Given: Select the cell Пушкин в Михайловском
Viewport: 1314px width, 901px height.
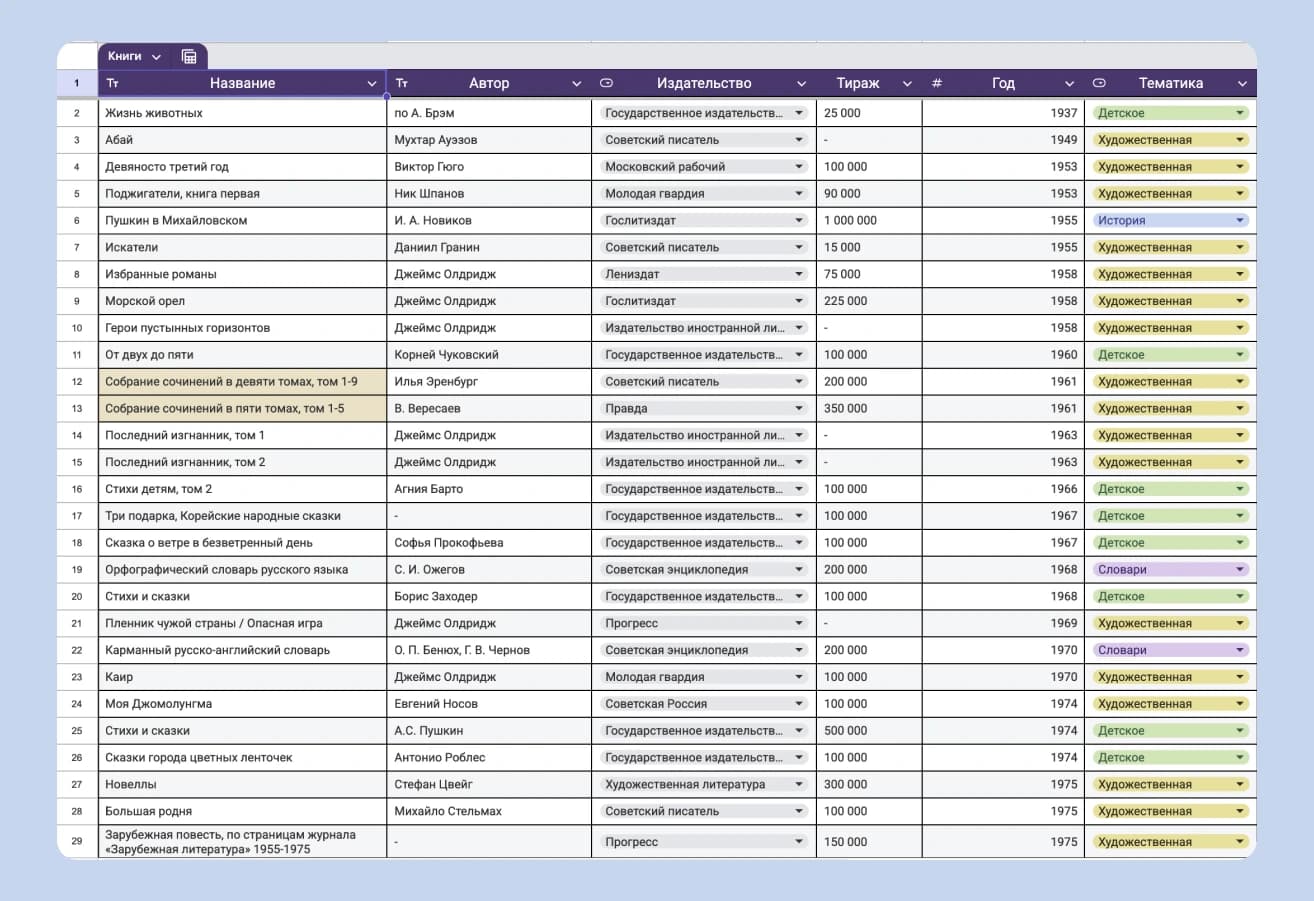Looking at the screenshot, I should pyautogui.click(x=242, y=220).
